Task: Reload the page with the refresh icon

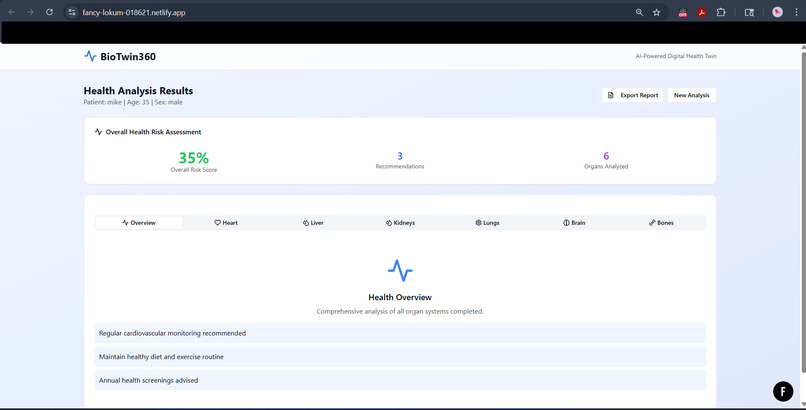Action: click(49, 12)
